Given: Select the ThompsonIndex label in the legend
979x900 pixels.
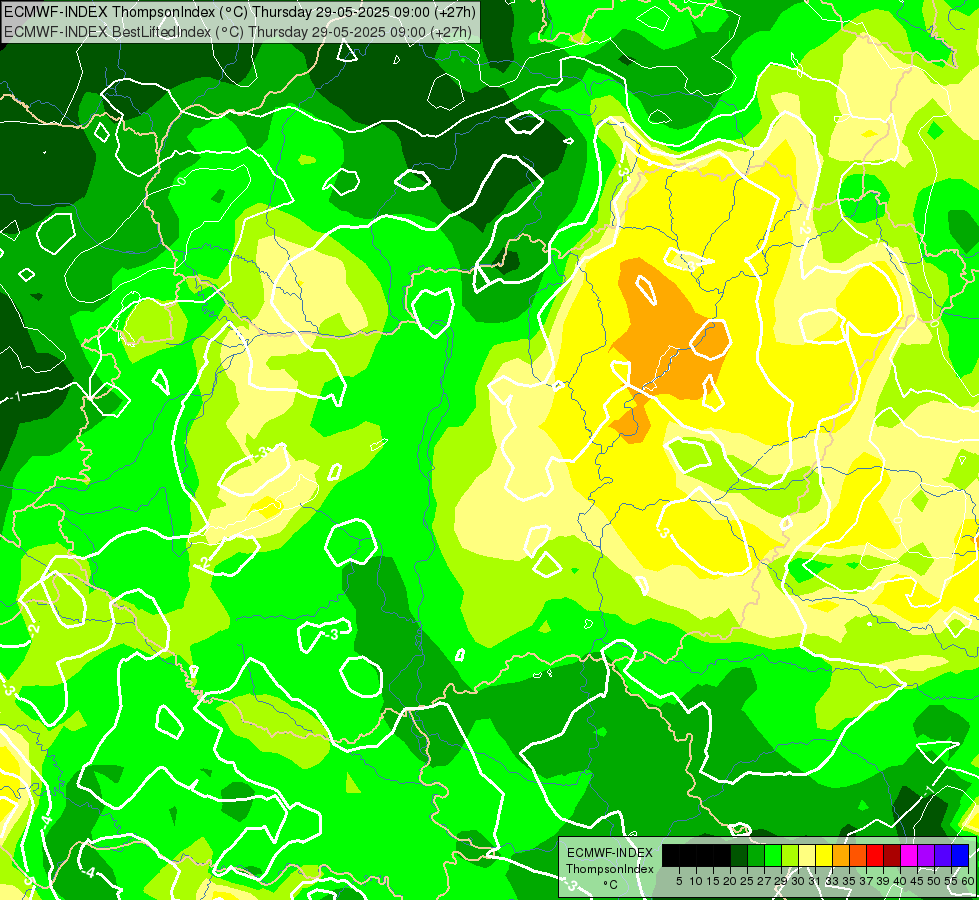Looking at the screenshot, I should click(x=610, y=869).
